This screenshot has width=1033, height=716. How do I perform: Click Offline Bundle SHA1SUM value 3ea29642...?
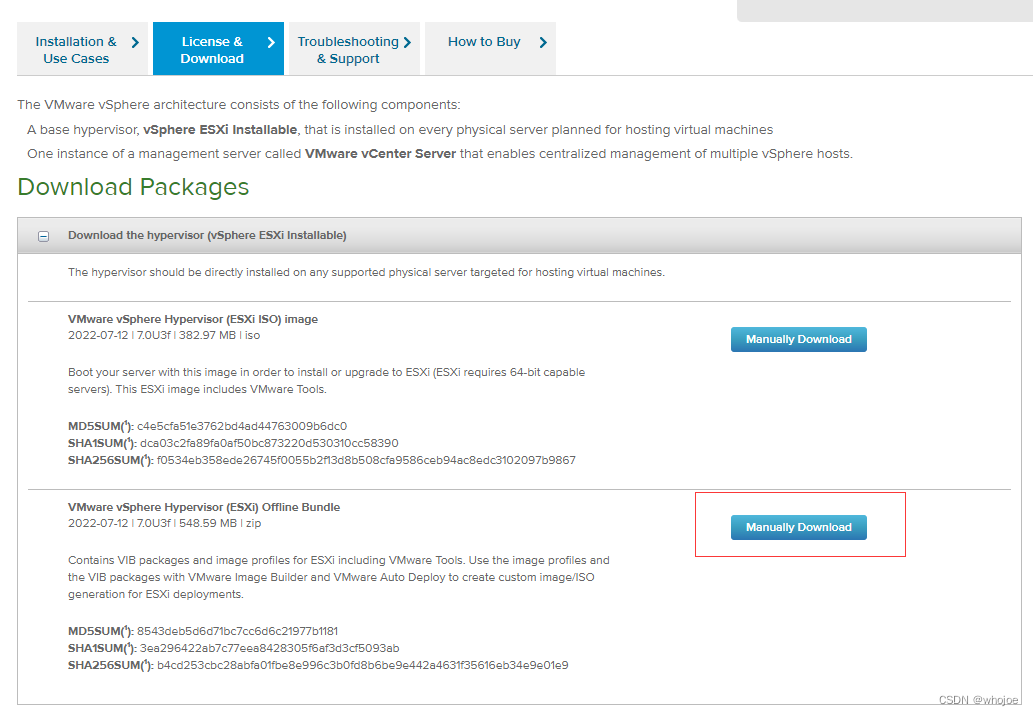tap(269, 648)
